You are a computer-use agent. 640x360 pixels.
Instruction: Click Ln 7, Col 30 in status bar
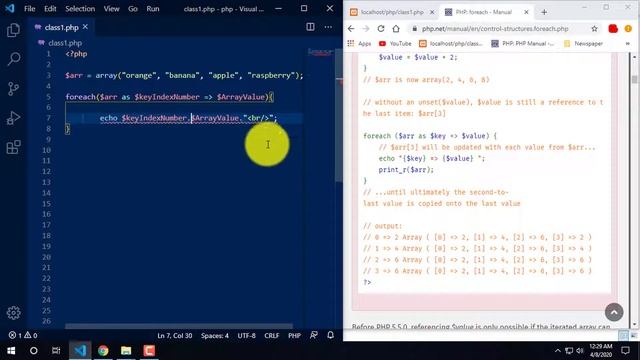[175, 336]
